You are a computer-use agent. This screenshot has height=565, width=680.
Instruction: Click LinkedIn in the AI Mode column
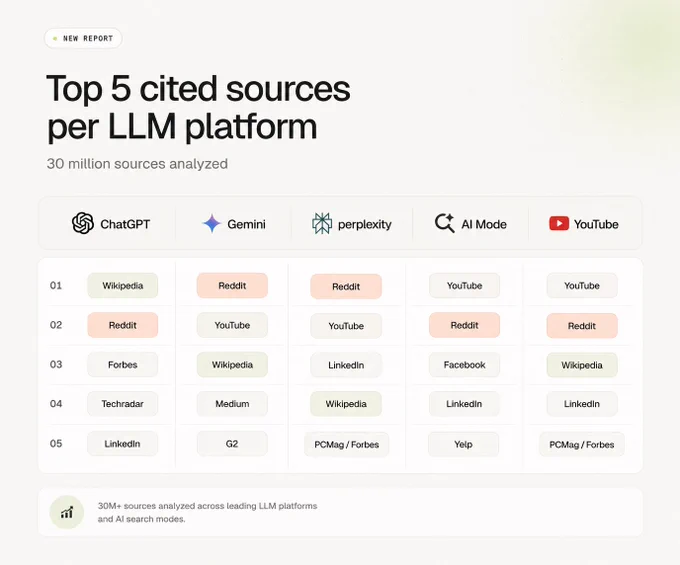464,404
